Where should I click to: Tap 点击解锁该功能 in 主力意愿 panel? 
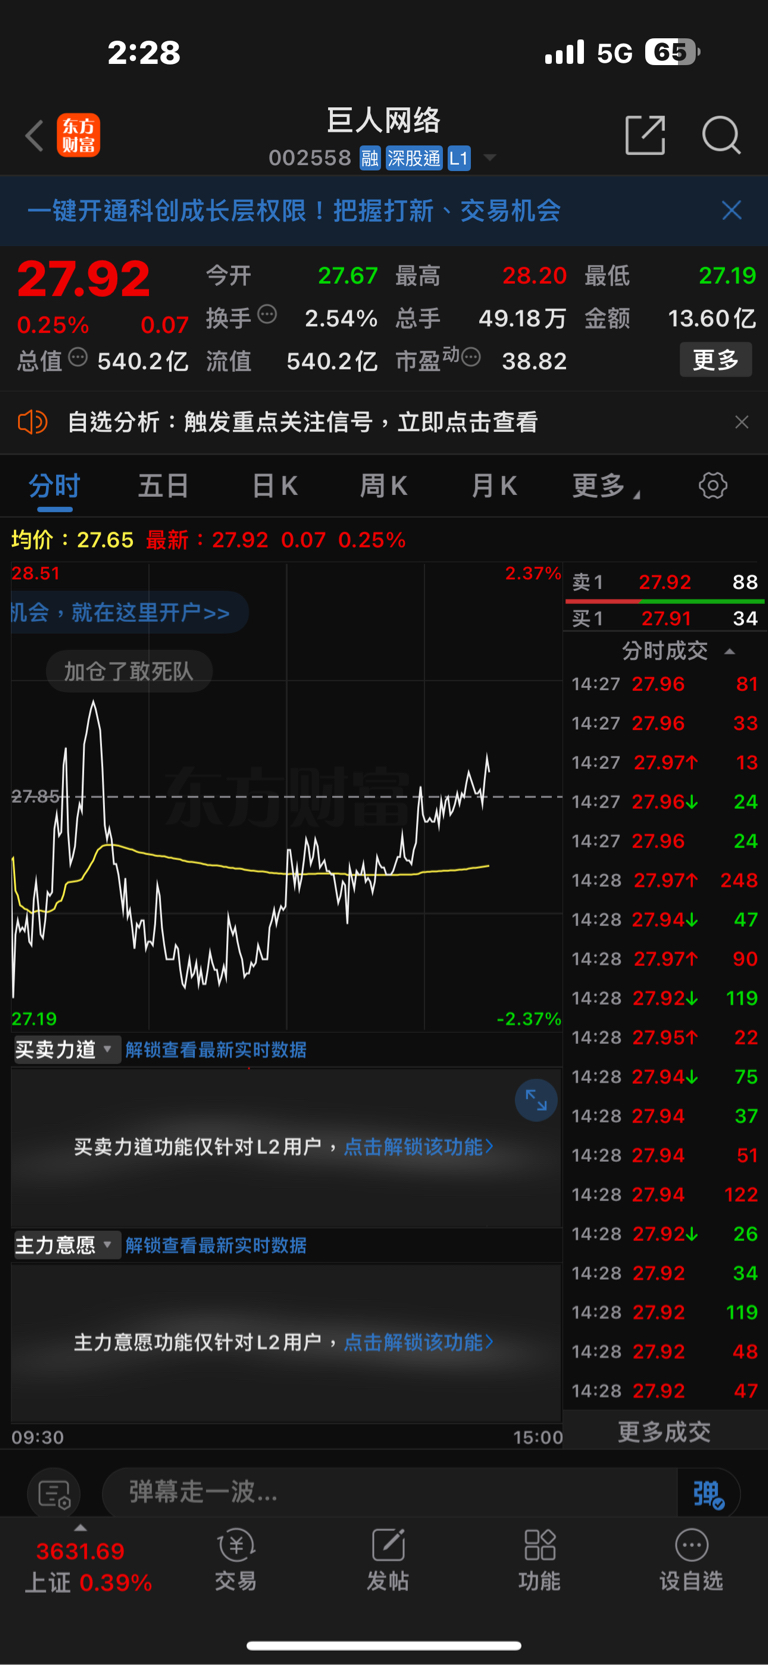point(419,1342)
